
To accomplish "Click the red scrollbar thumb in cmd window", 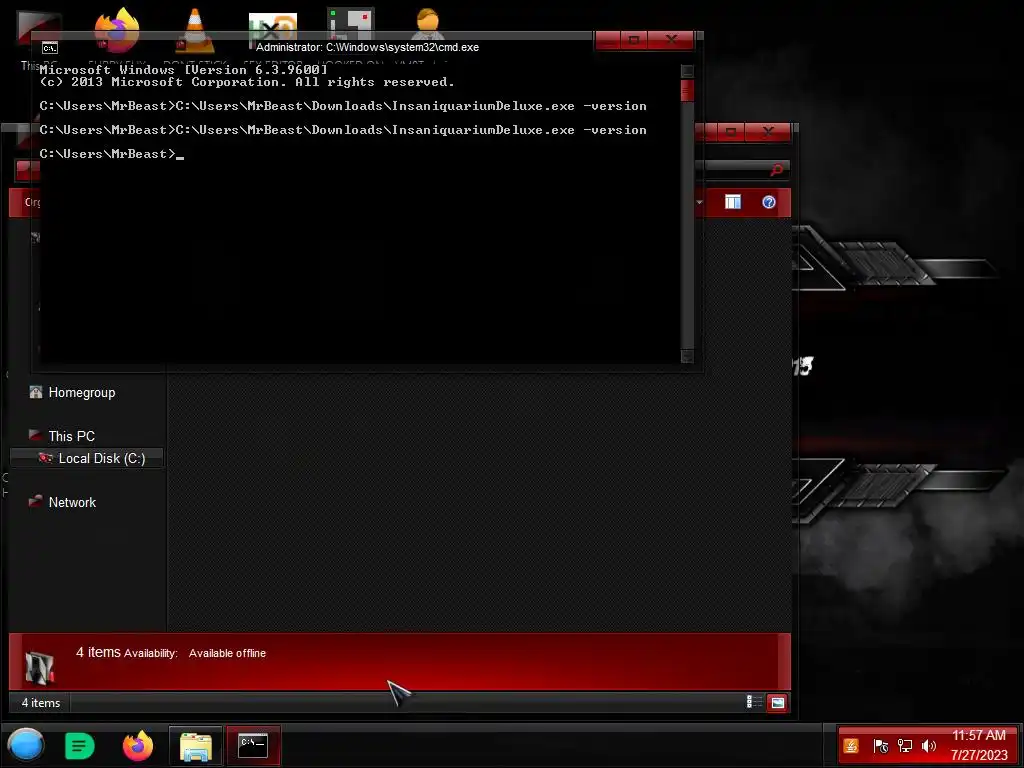I will pyautogui.click(x=687, y=90).
